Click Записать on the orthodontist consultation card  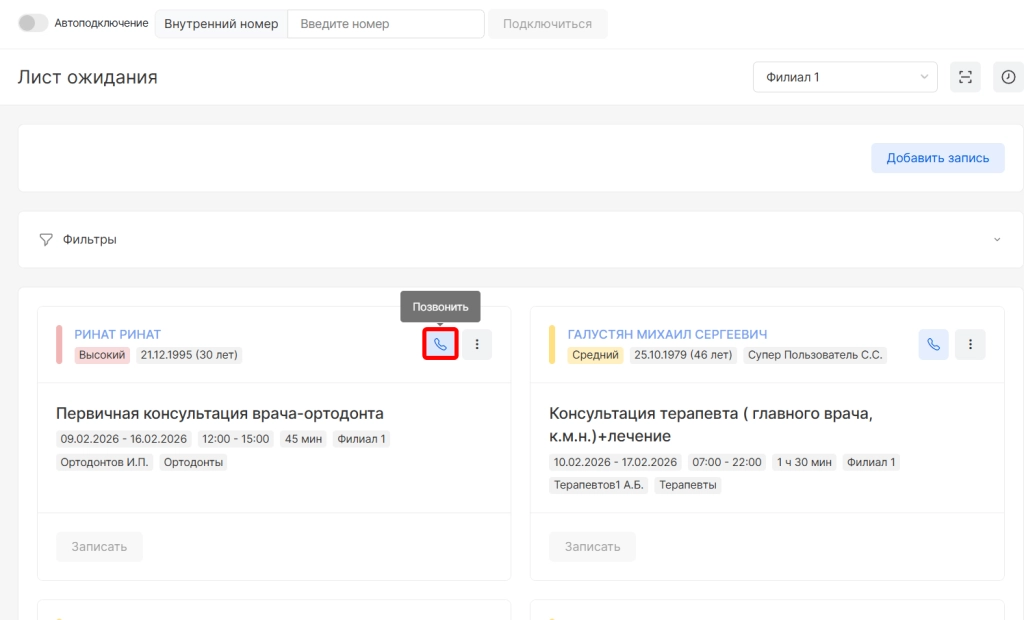coord(99,547)
